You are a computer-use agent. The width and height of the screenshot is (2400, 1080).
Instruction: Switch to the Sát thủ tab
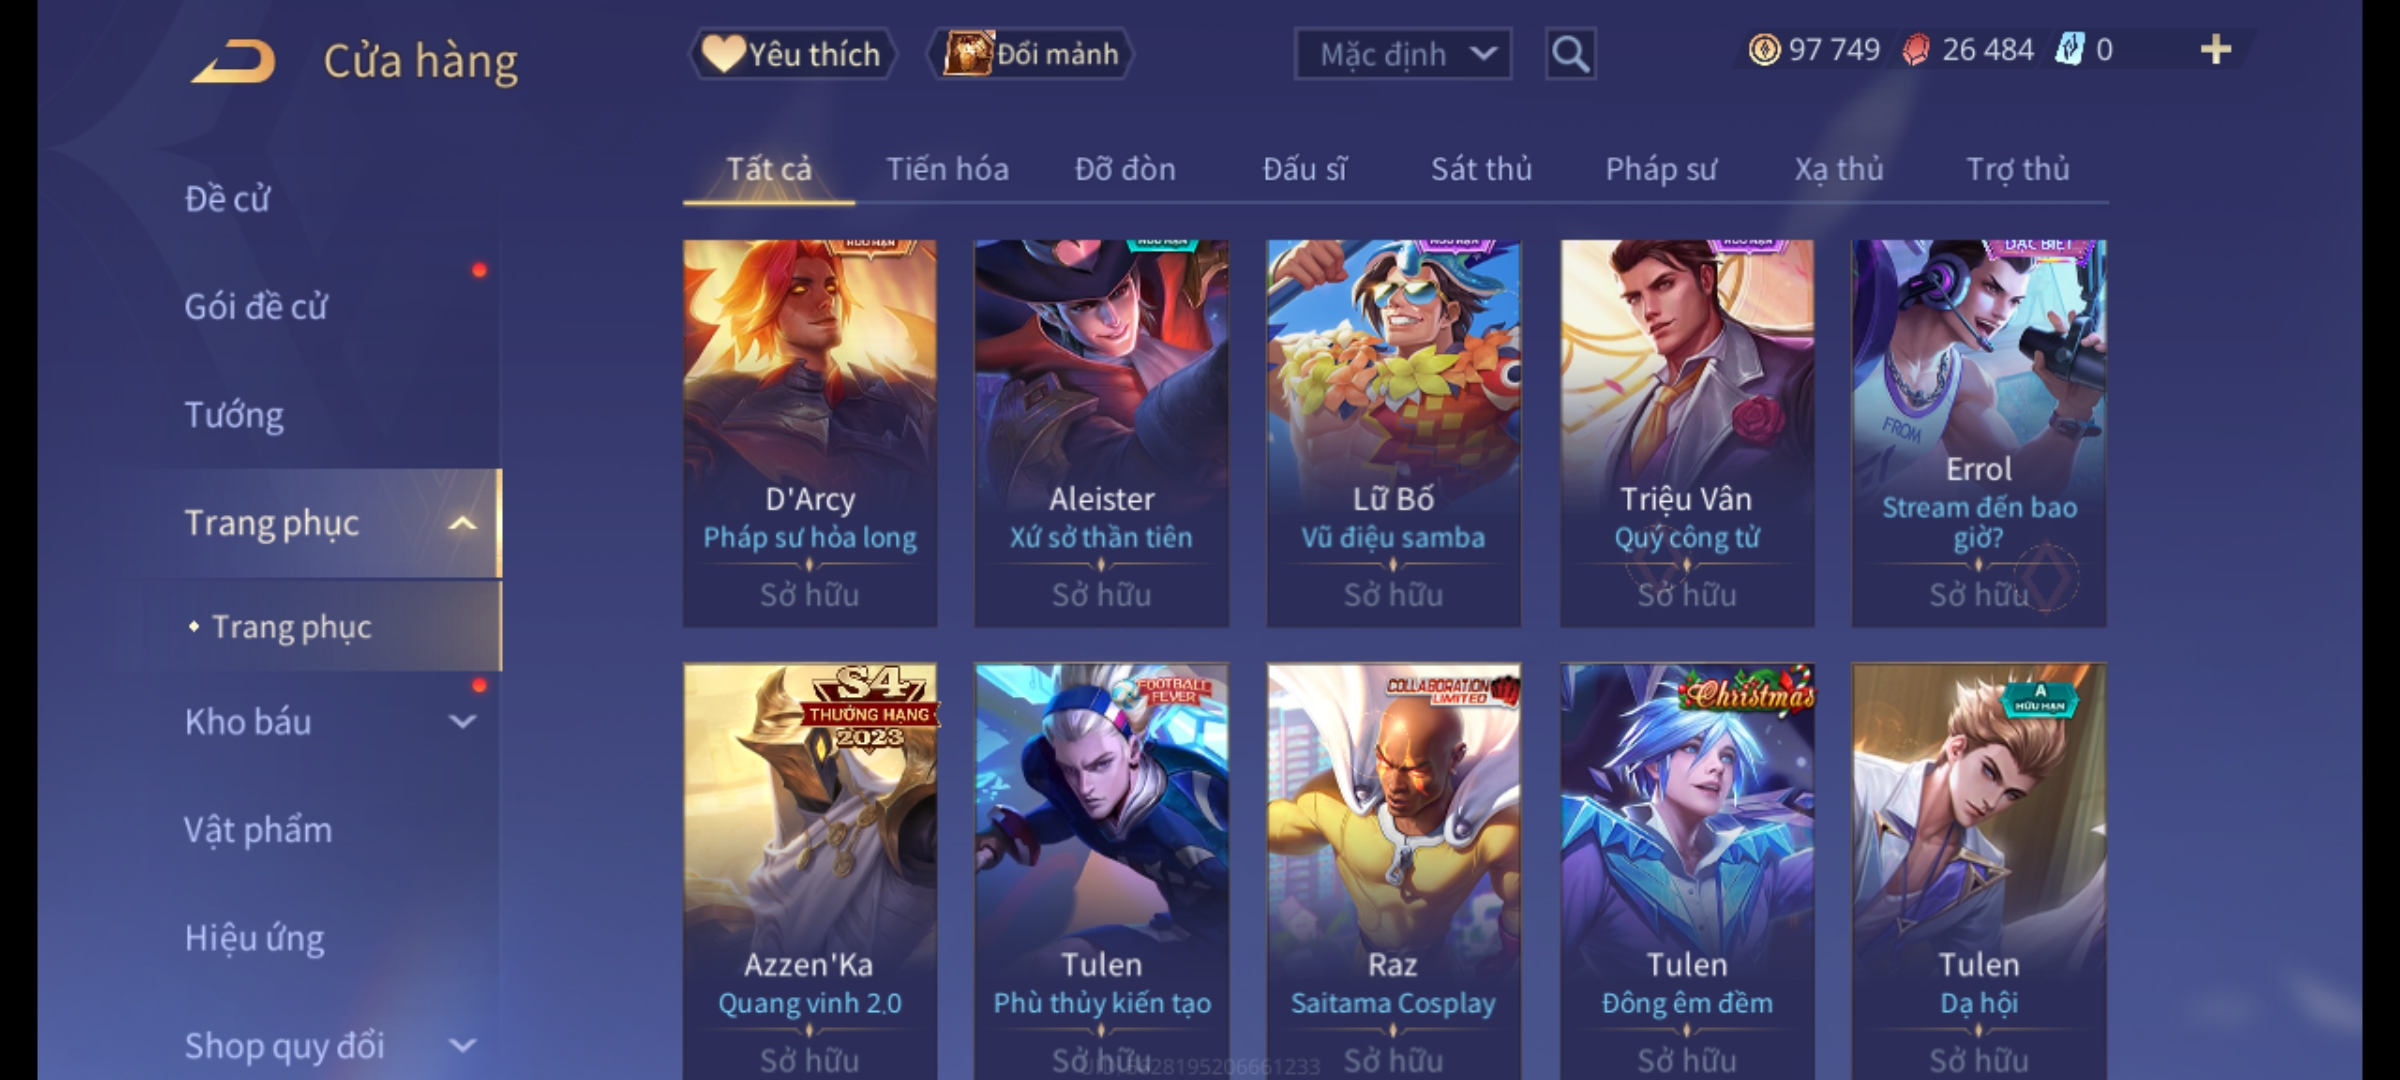1481,169
